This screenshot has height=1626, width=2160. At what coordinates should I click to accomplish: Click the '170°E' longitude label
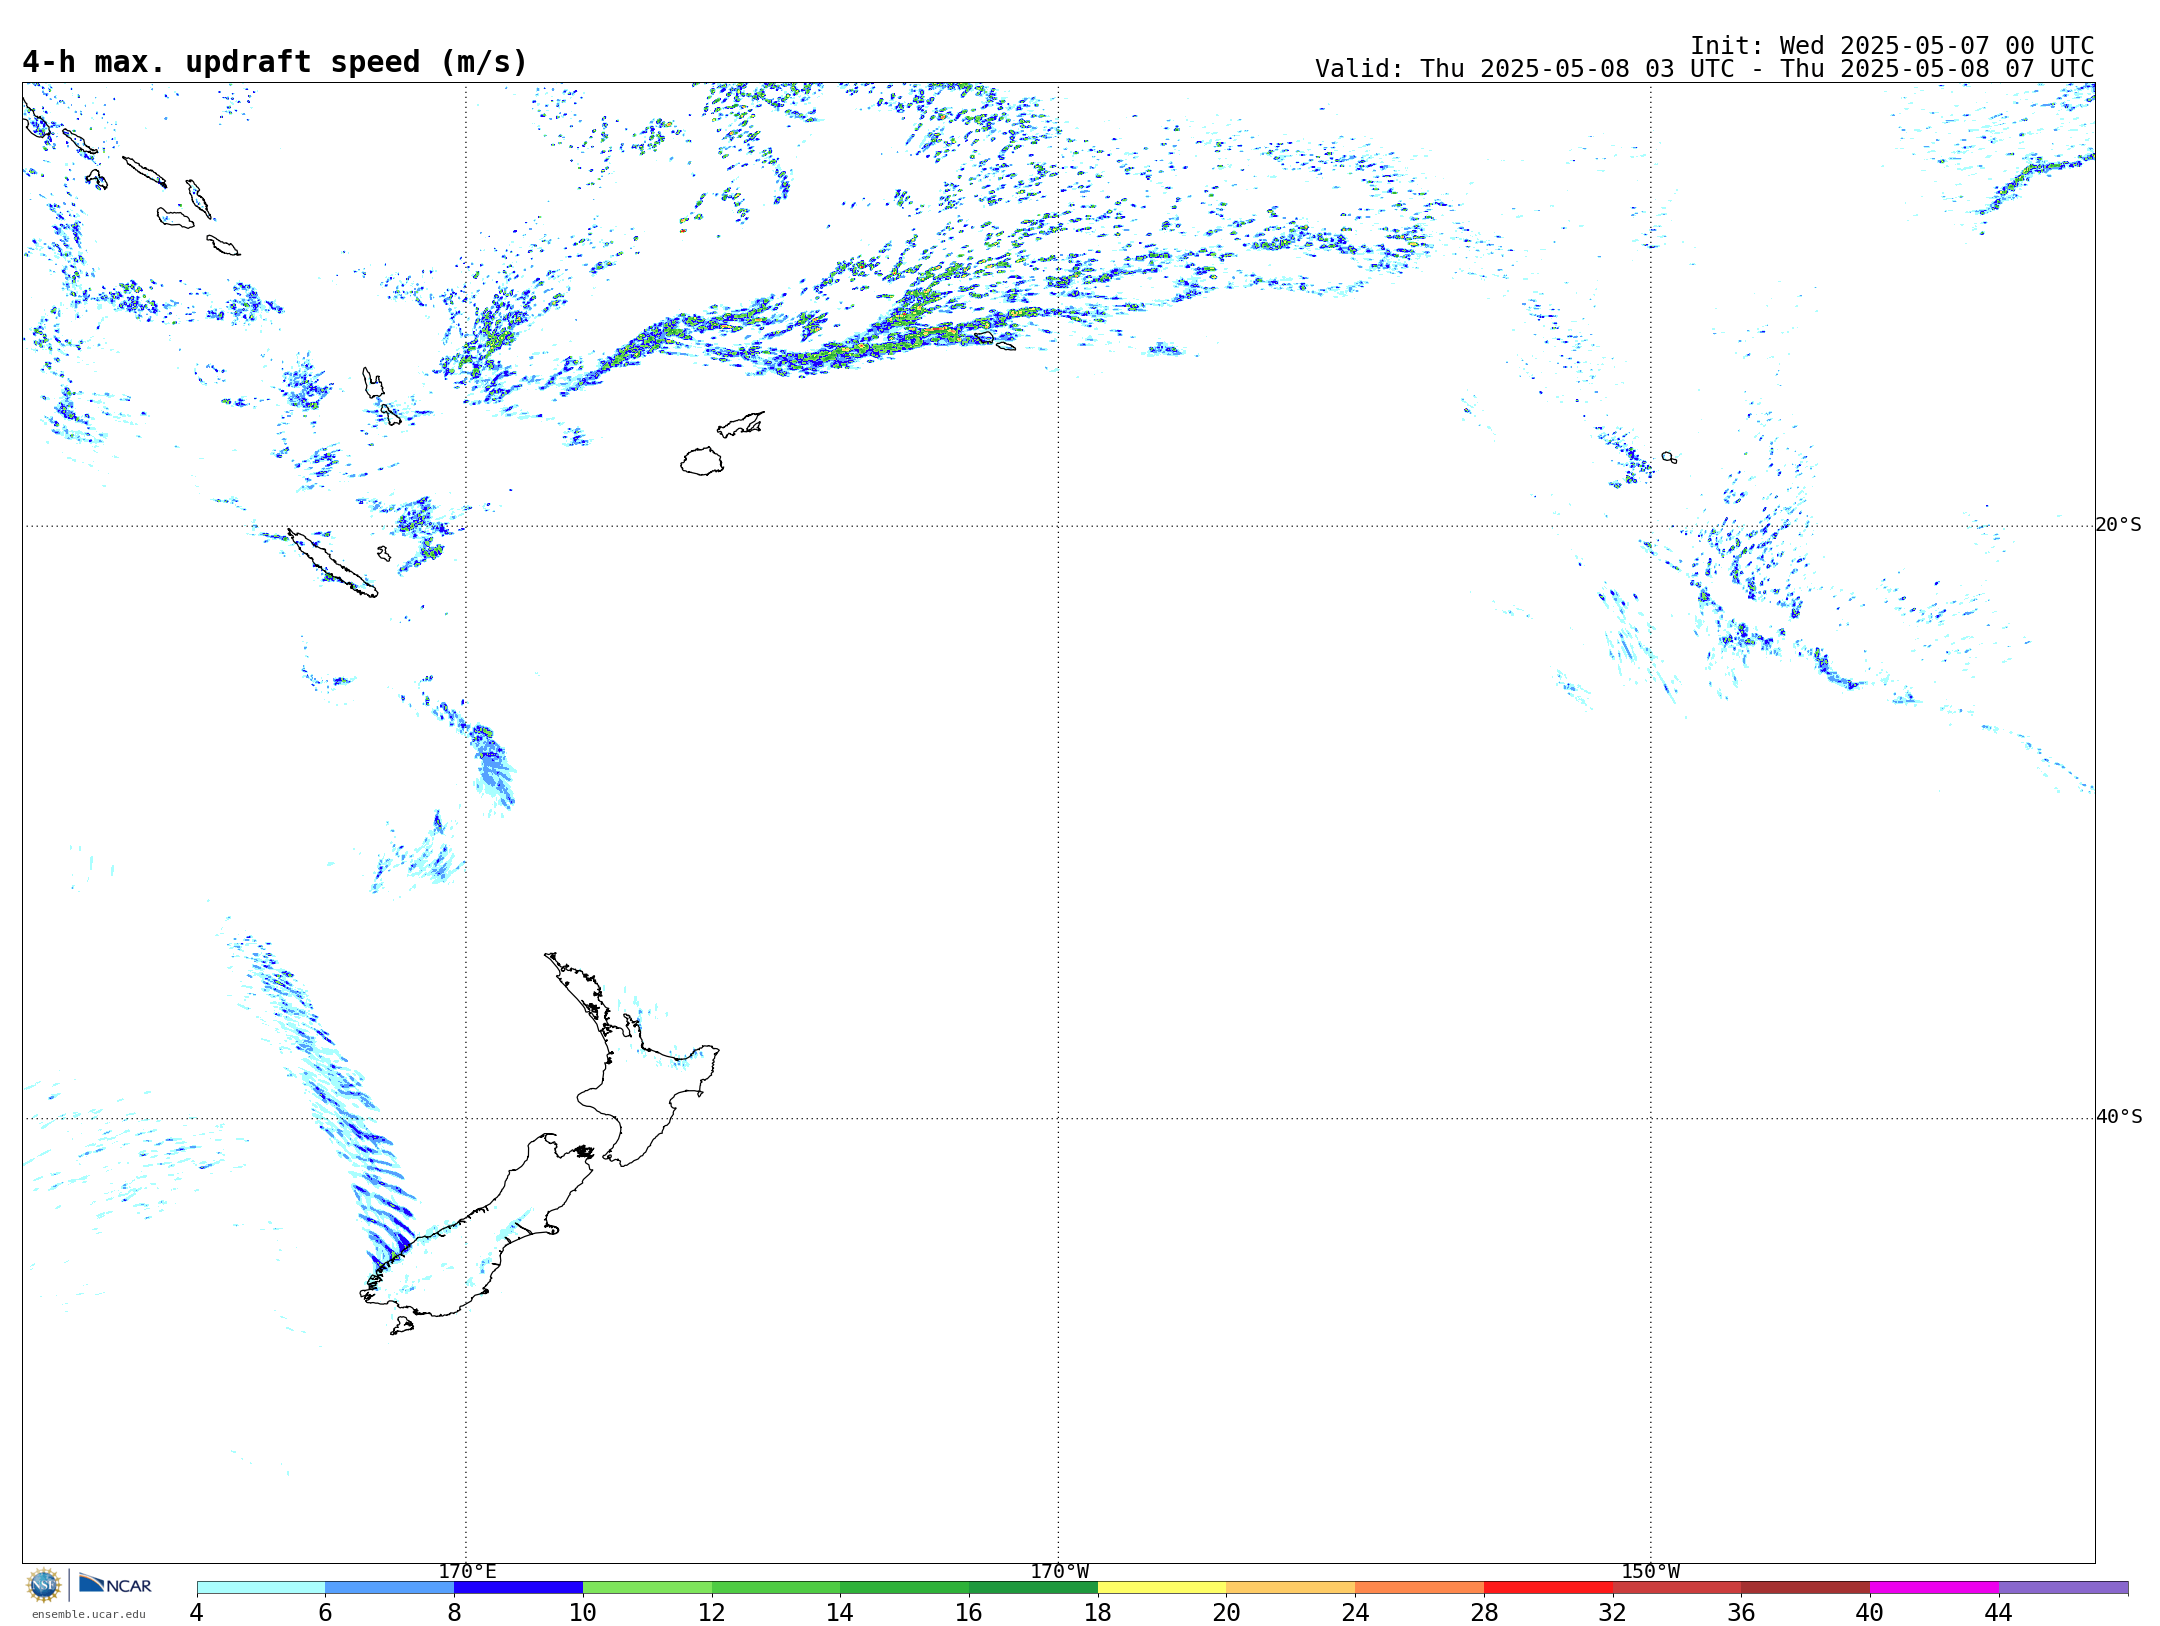click(x=467, y=1572)
